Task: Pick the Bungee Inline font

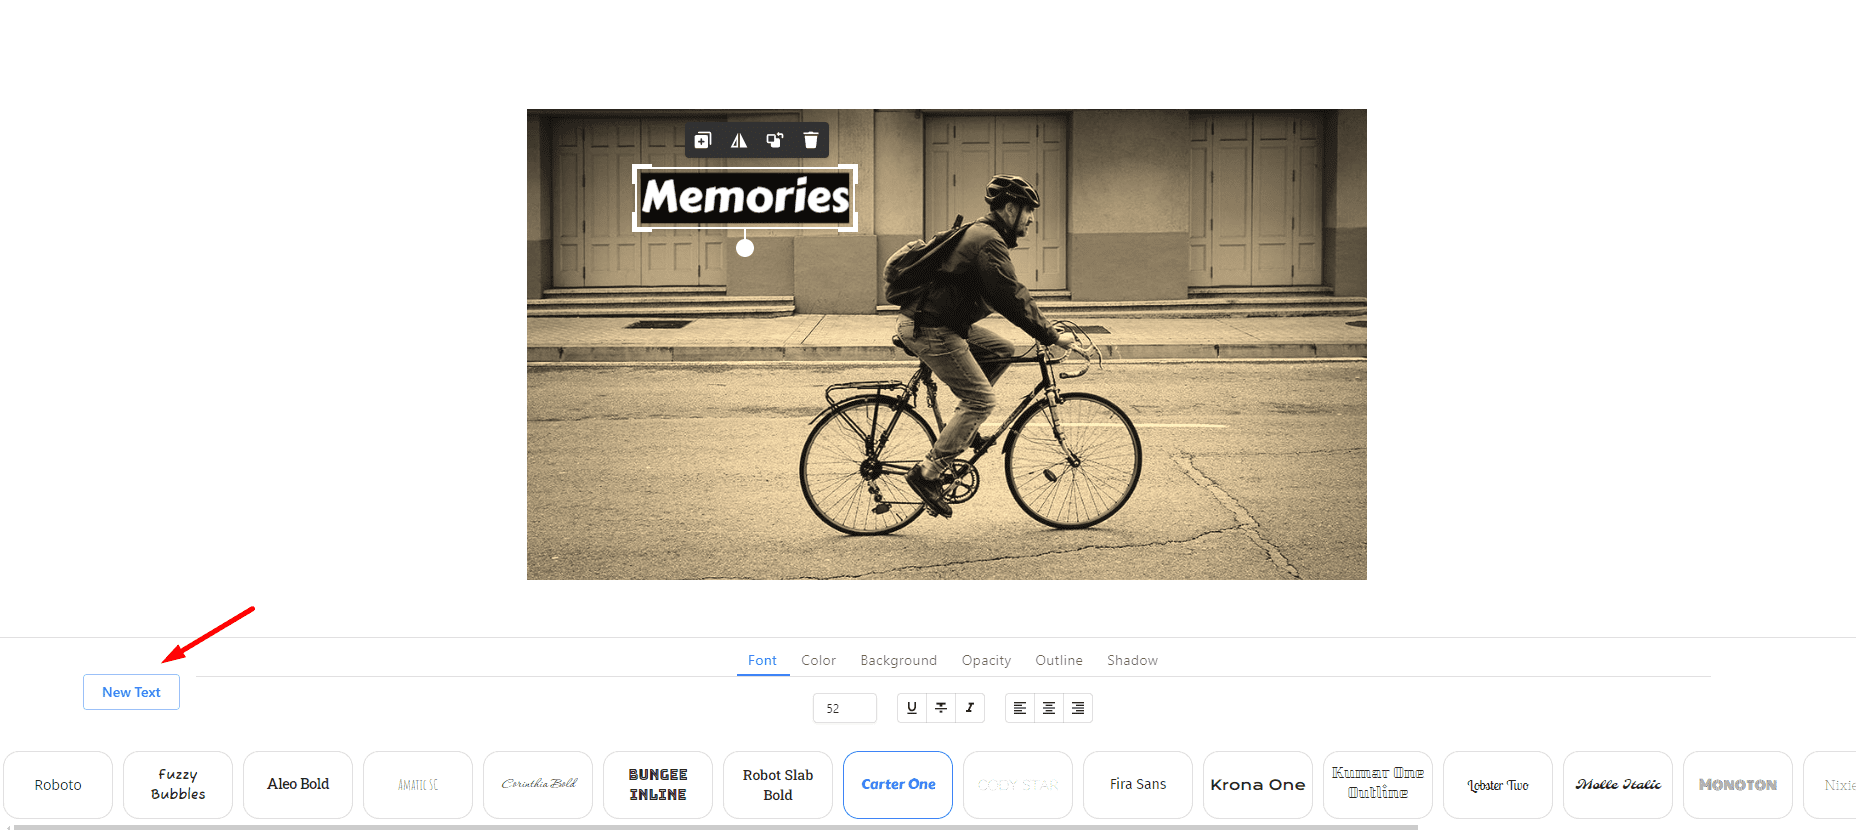Action: coord(658,785)
